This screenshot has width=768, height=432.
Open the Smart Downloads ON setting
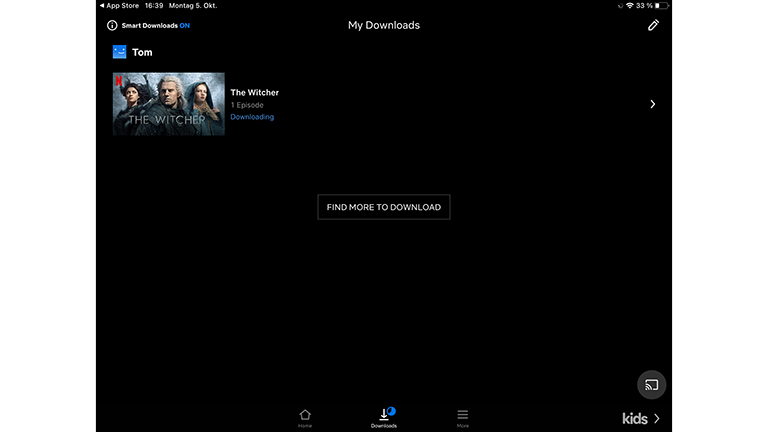point(155,25)
